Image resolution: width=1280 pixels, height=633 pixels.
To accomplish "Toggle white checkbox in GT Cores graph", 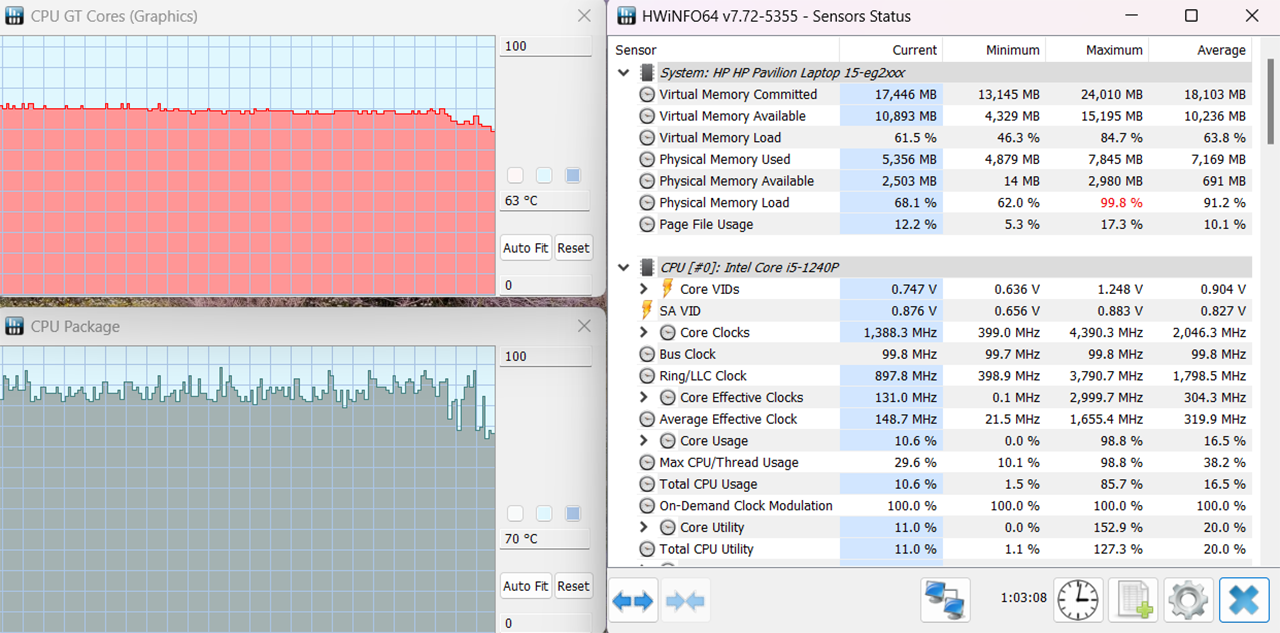I will 515,176.
